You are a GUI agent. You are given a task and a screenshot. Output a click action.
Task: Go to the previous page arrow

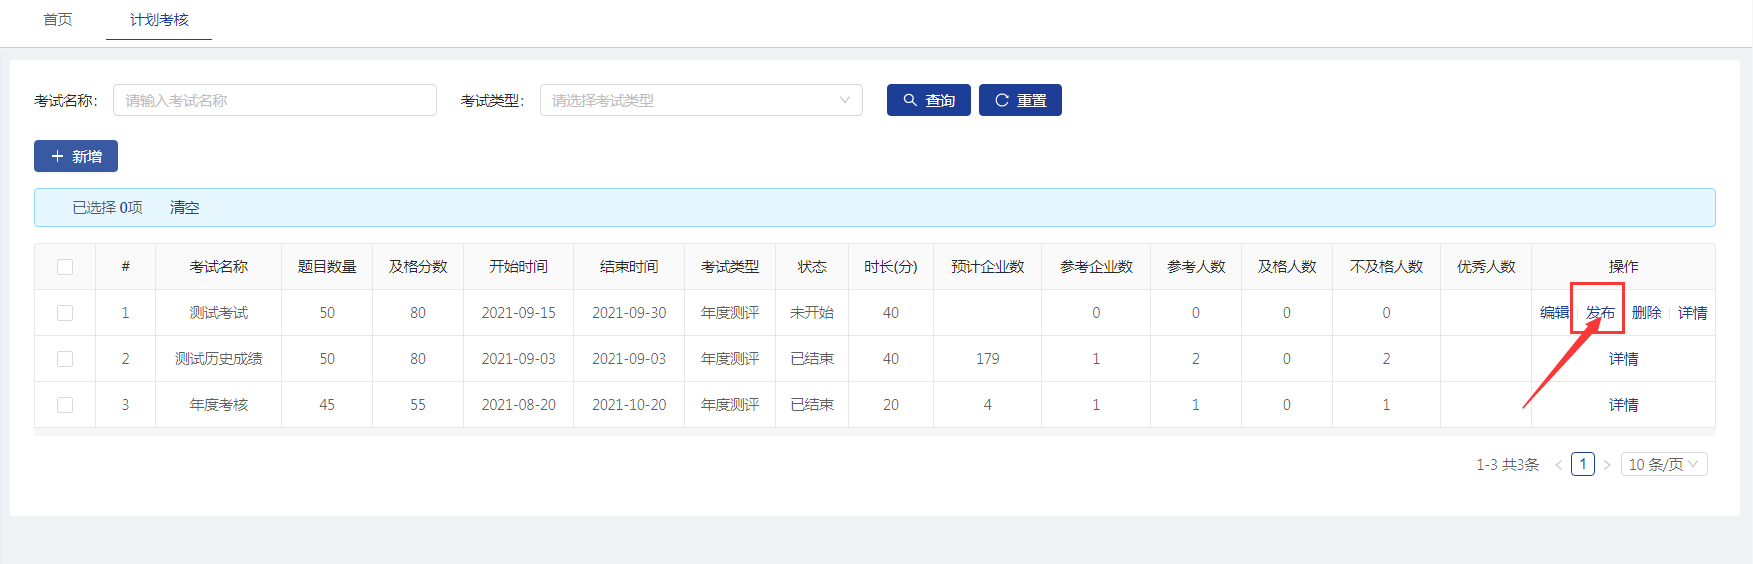coord(1558,465)
